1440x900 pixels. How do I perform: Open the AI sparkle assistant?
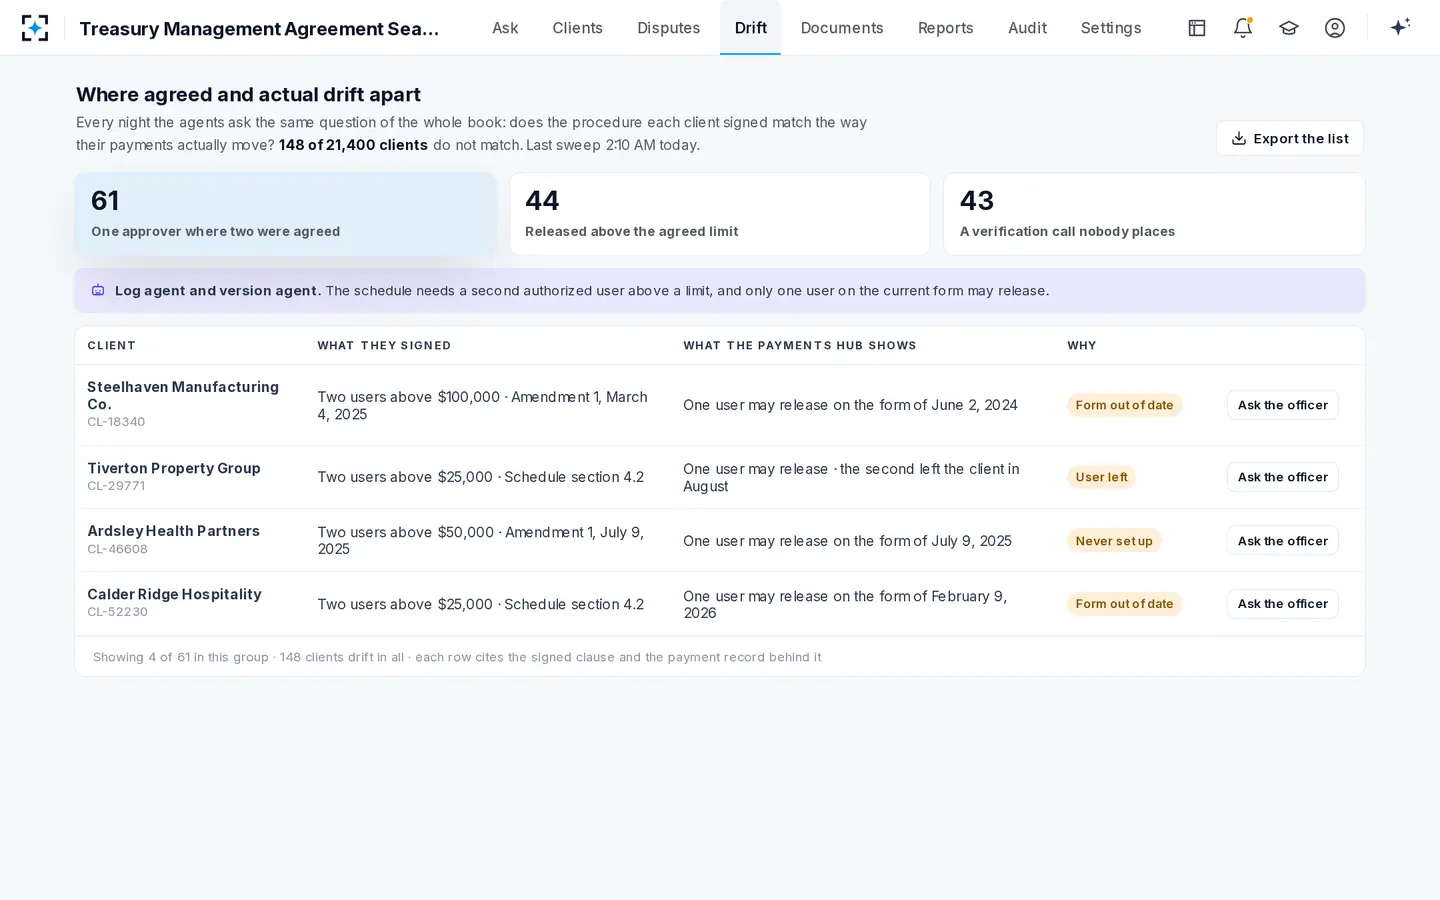point(1400,27)
